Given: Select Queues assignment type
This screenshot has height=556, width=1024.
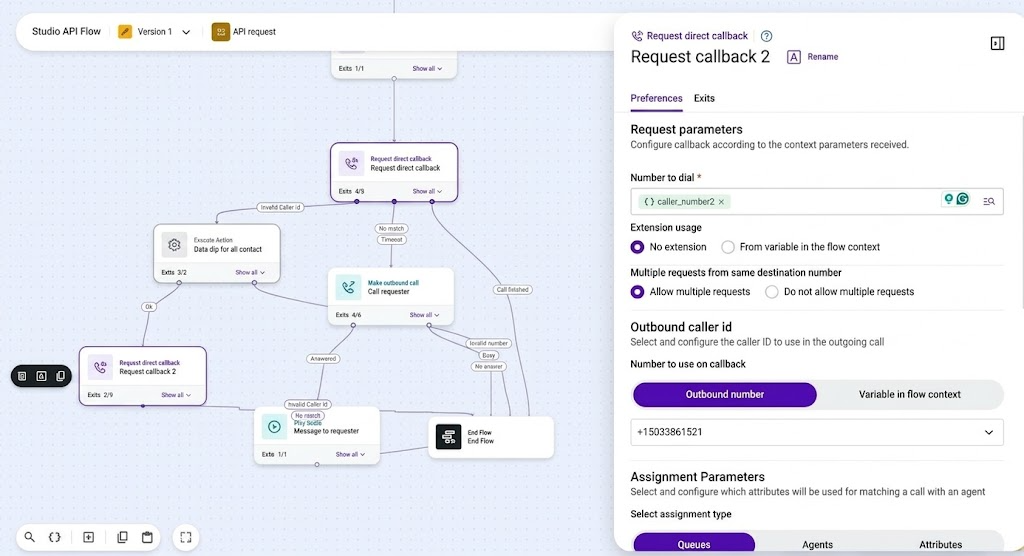Looking at the screenshot, I should click(694, 544).
